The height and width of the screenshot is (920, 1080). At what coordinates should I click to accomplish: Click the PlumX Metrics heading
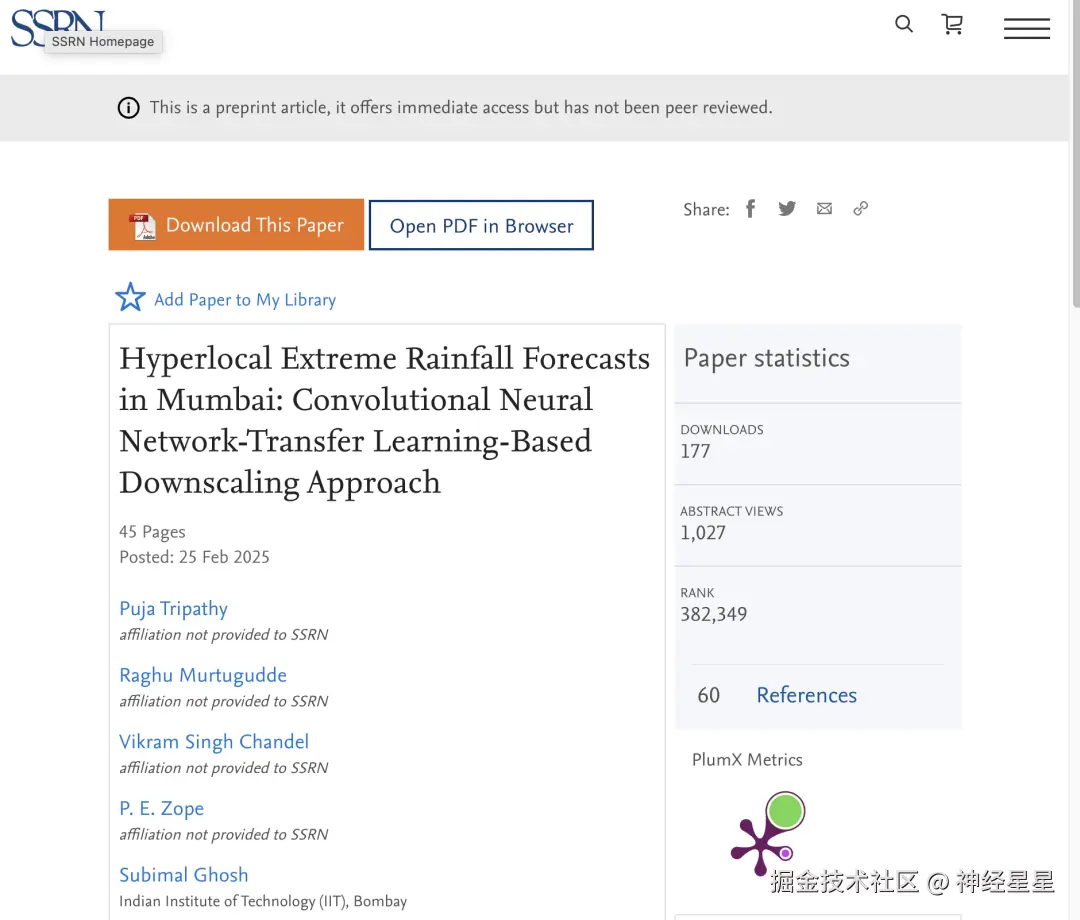[x=747, y=760]
